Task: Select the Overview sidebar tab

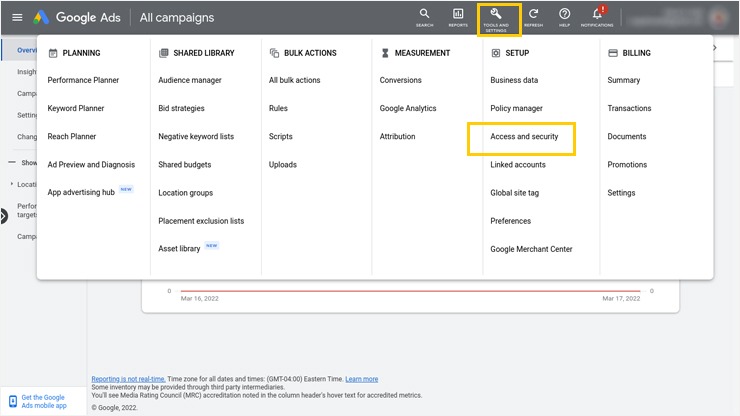Action: [x=20, y=50]
